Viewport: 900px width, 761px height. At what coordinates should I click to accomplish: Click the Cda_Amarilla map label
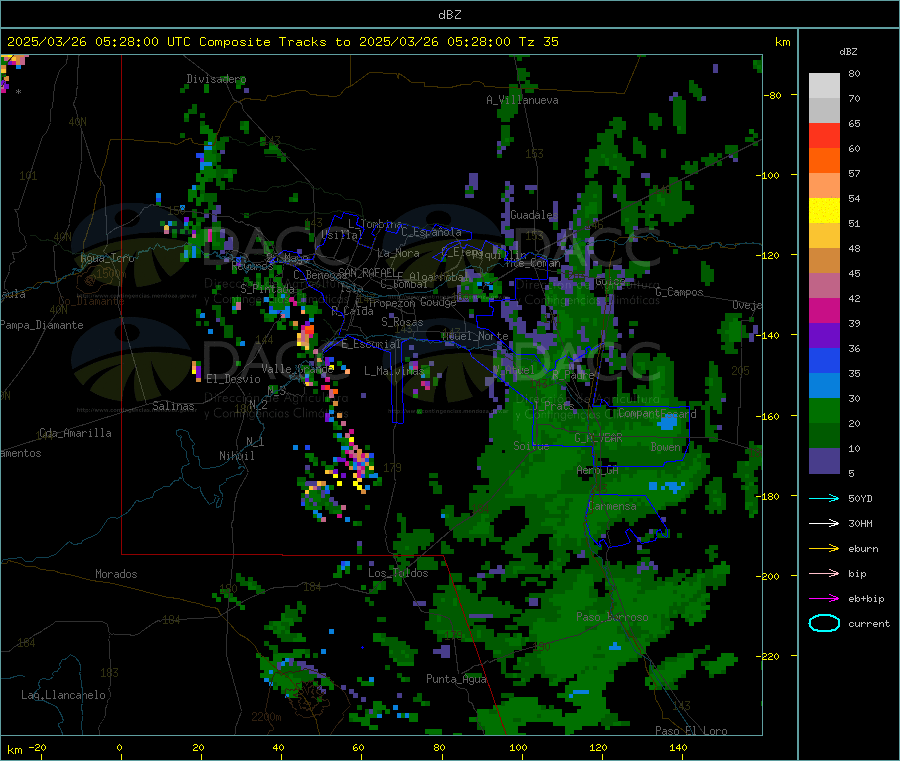click(x=75, y=433)
